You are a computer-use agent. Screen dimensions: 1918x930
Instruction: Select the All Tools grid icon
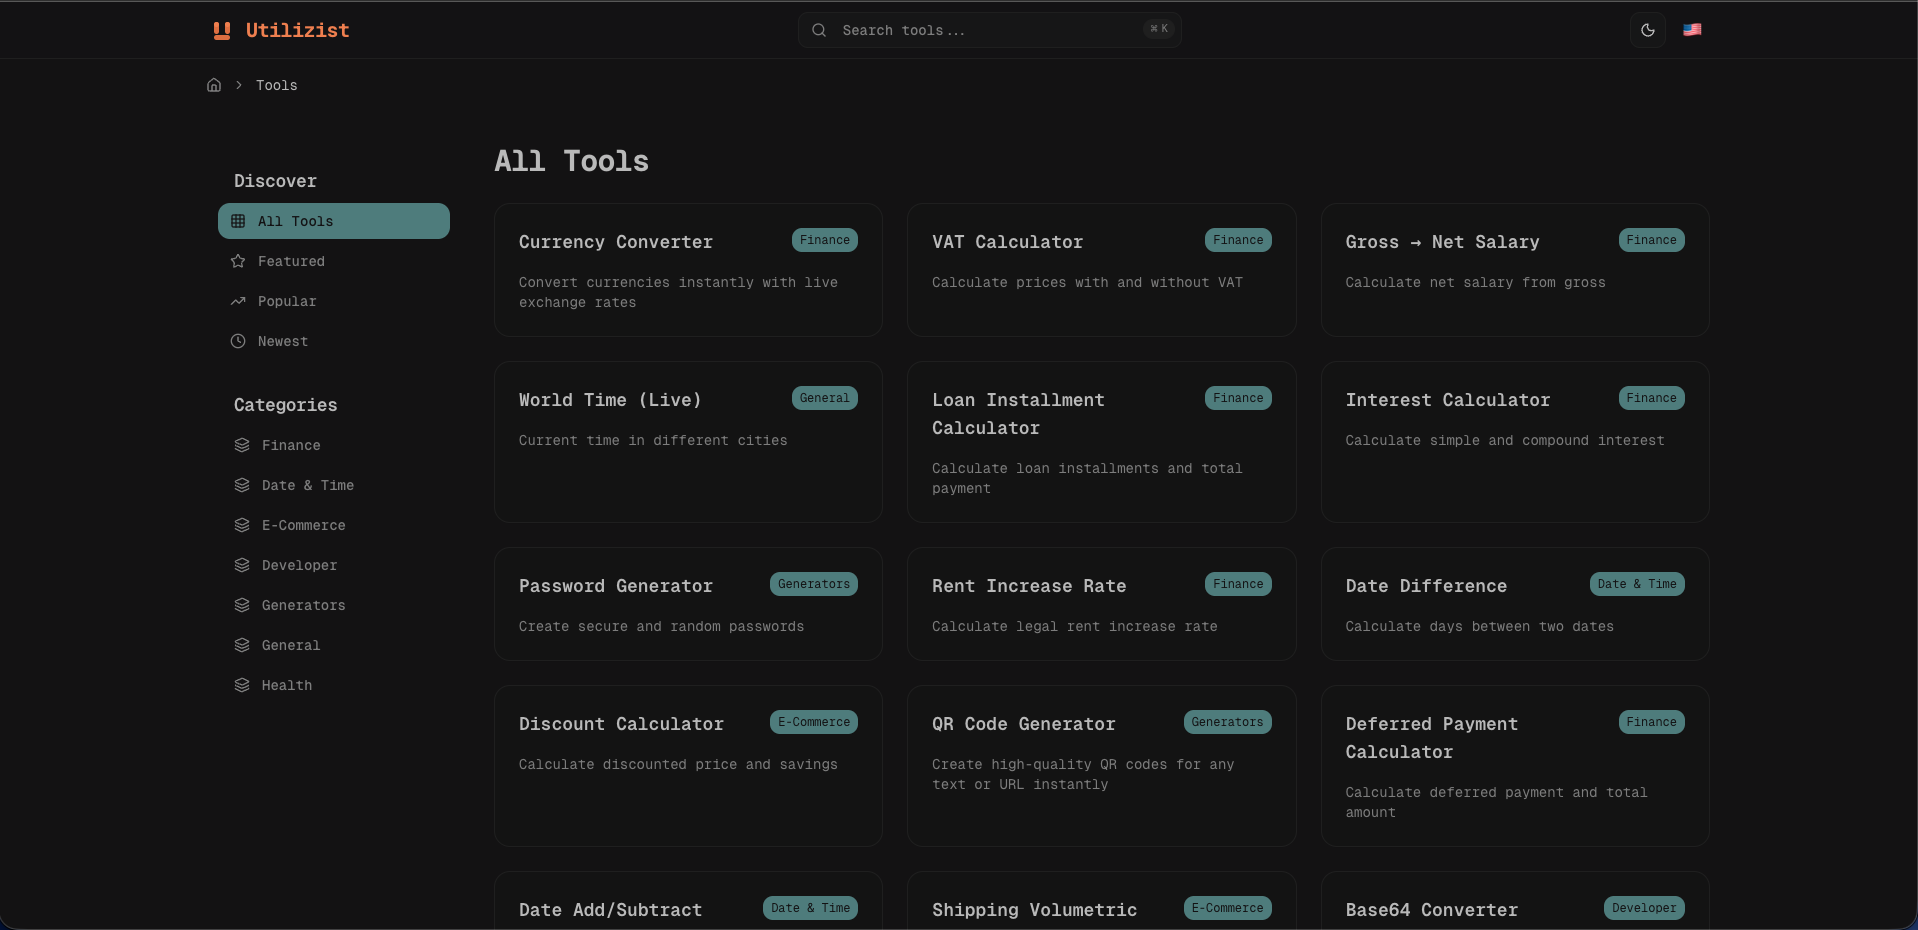238,221
